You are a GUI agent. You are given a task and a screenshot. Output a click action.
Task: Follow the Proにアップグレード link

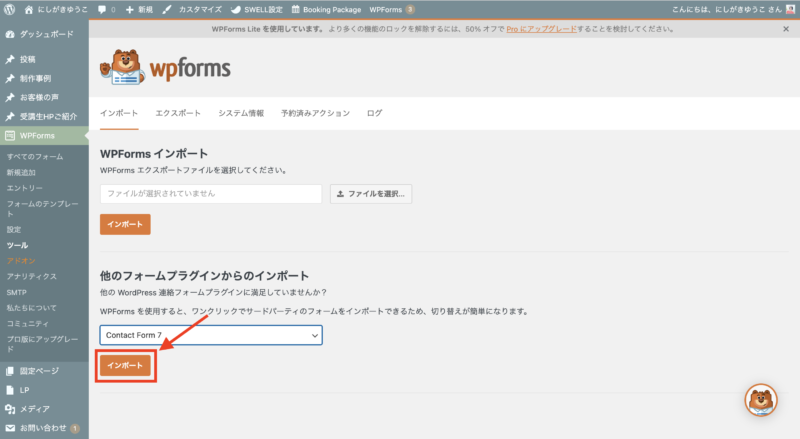point(541,29)
